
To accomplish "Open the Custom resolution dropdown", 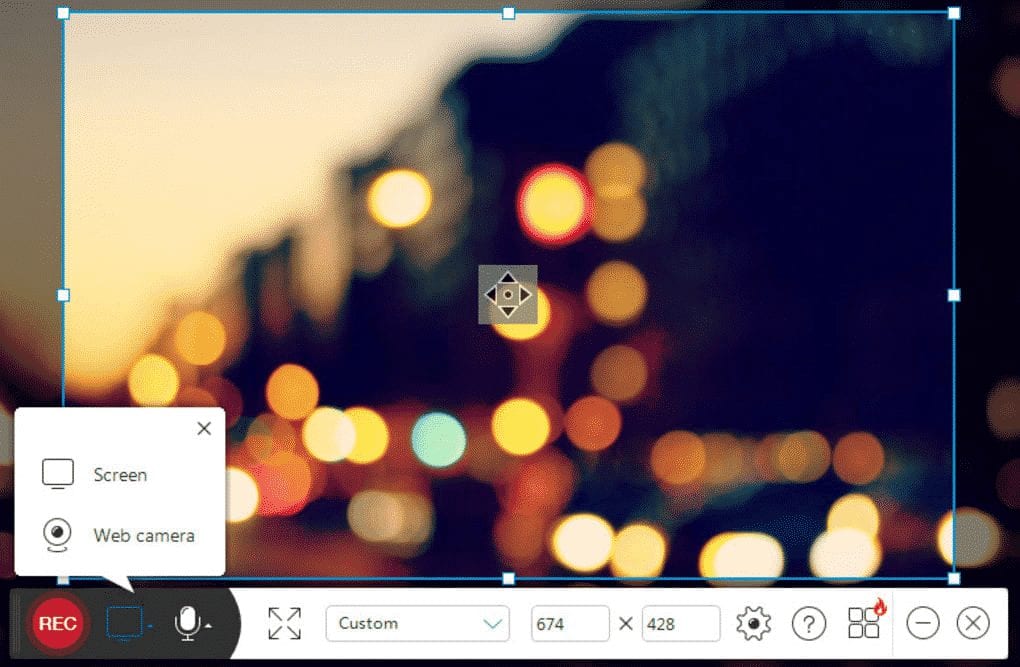I will pyautogui.click(x=418, y=623).
